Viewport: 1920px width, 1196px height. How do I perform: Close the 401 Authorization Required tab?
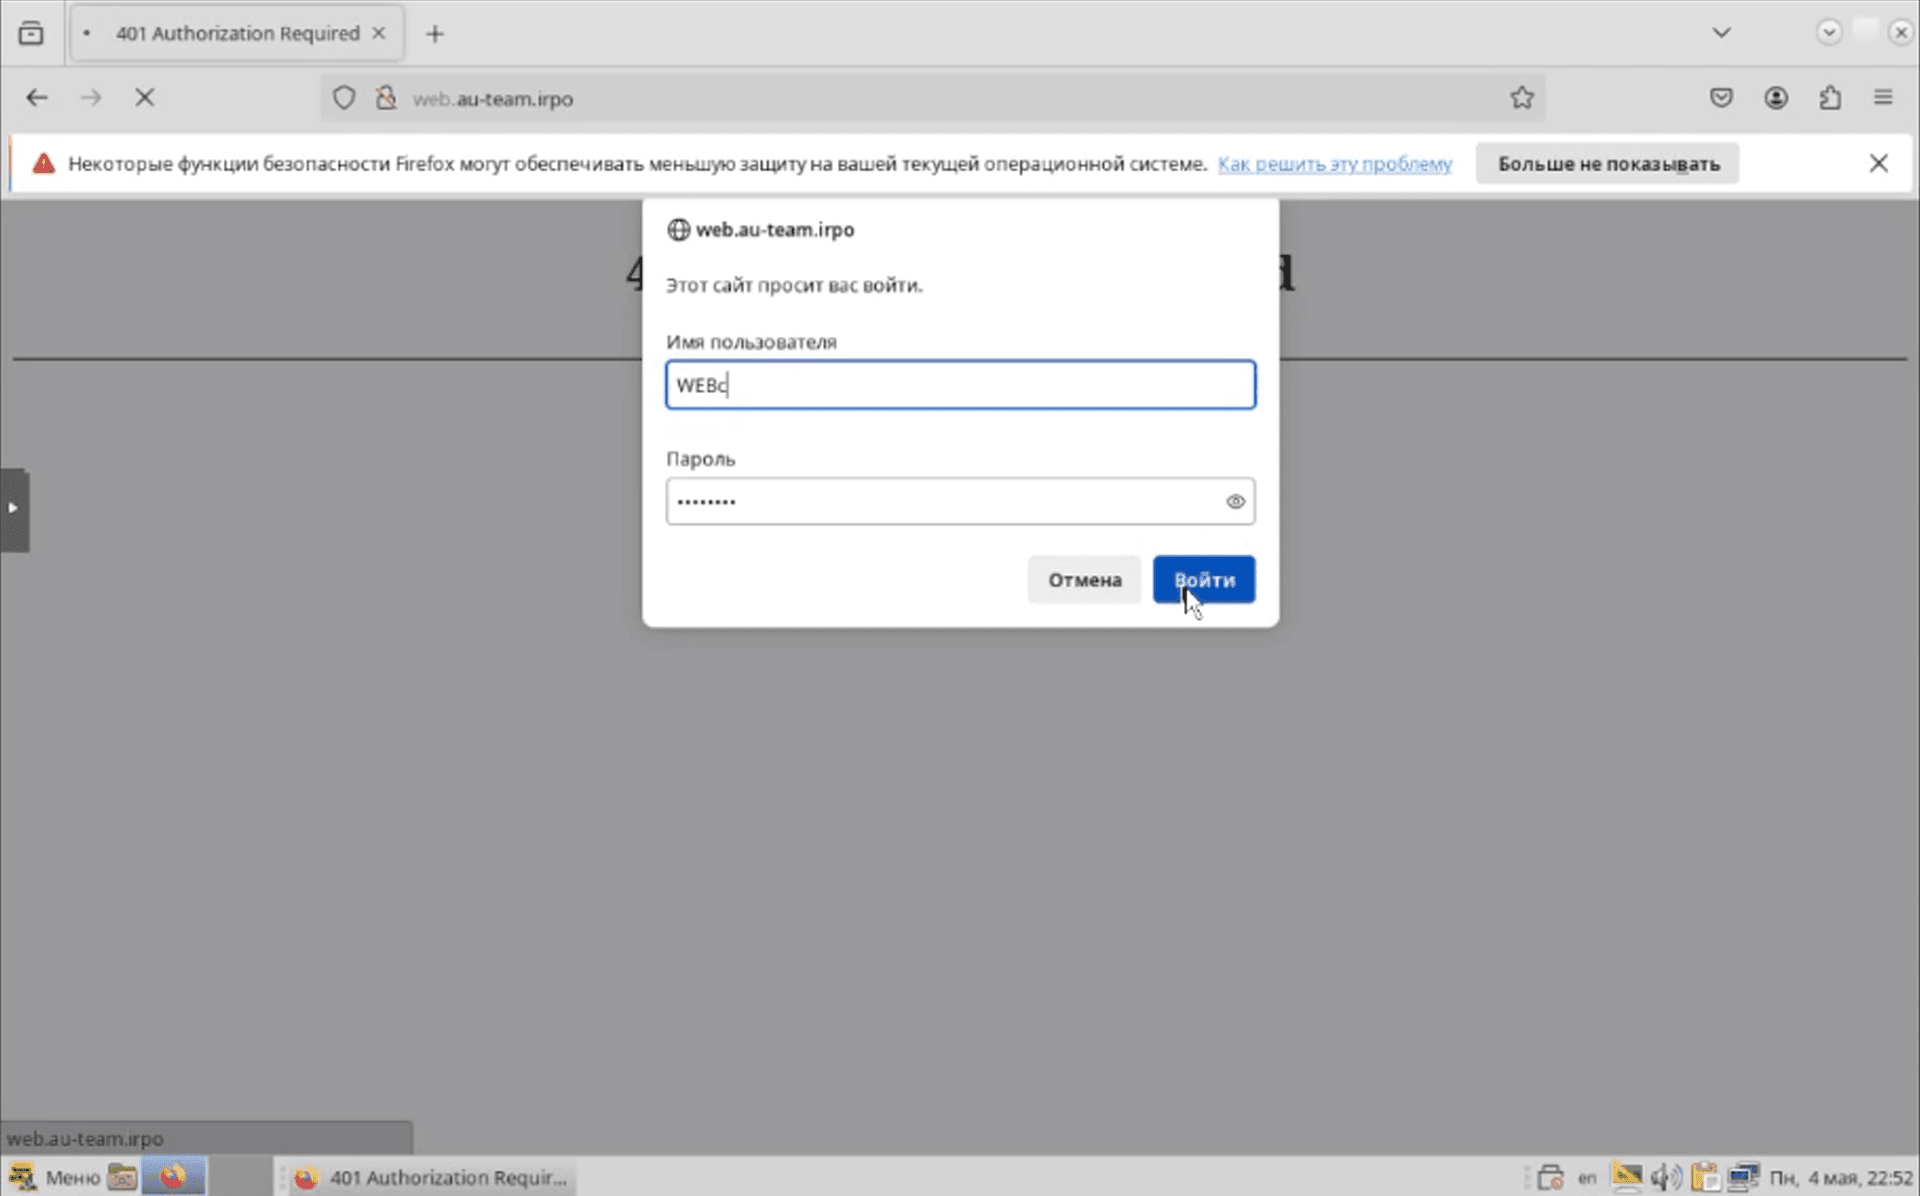(379, 33)
